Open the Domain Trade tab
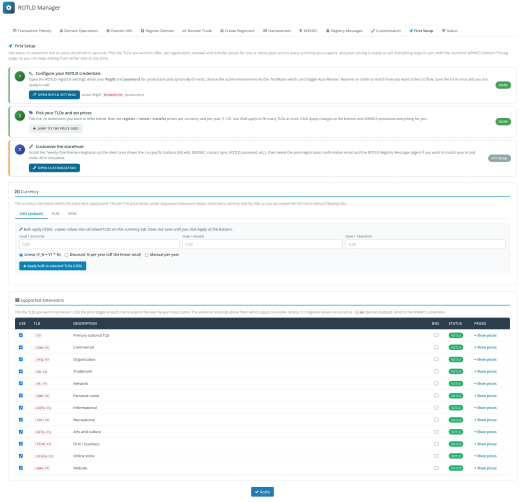523x502 pixels. coord(197,31)
